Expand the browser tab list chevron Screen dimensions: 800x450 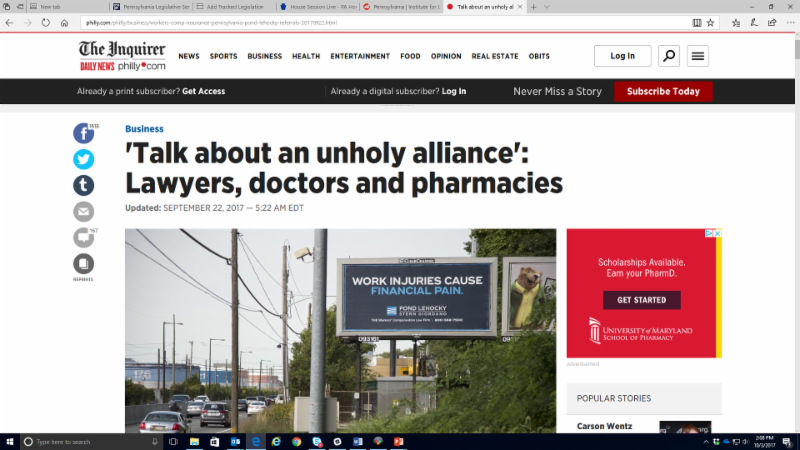click(546, 7)
